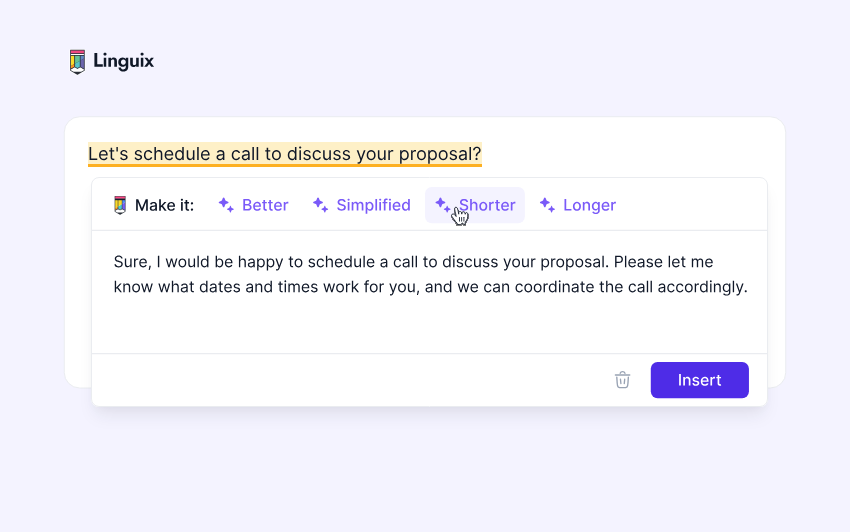Delete the suggestion with the trash icon
The height and width of the screenshot is (532, 850).
pos(622,380)
